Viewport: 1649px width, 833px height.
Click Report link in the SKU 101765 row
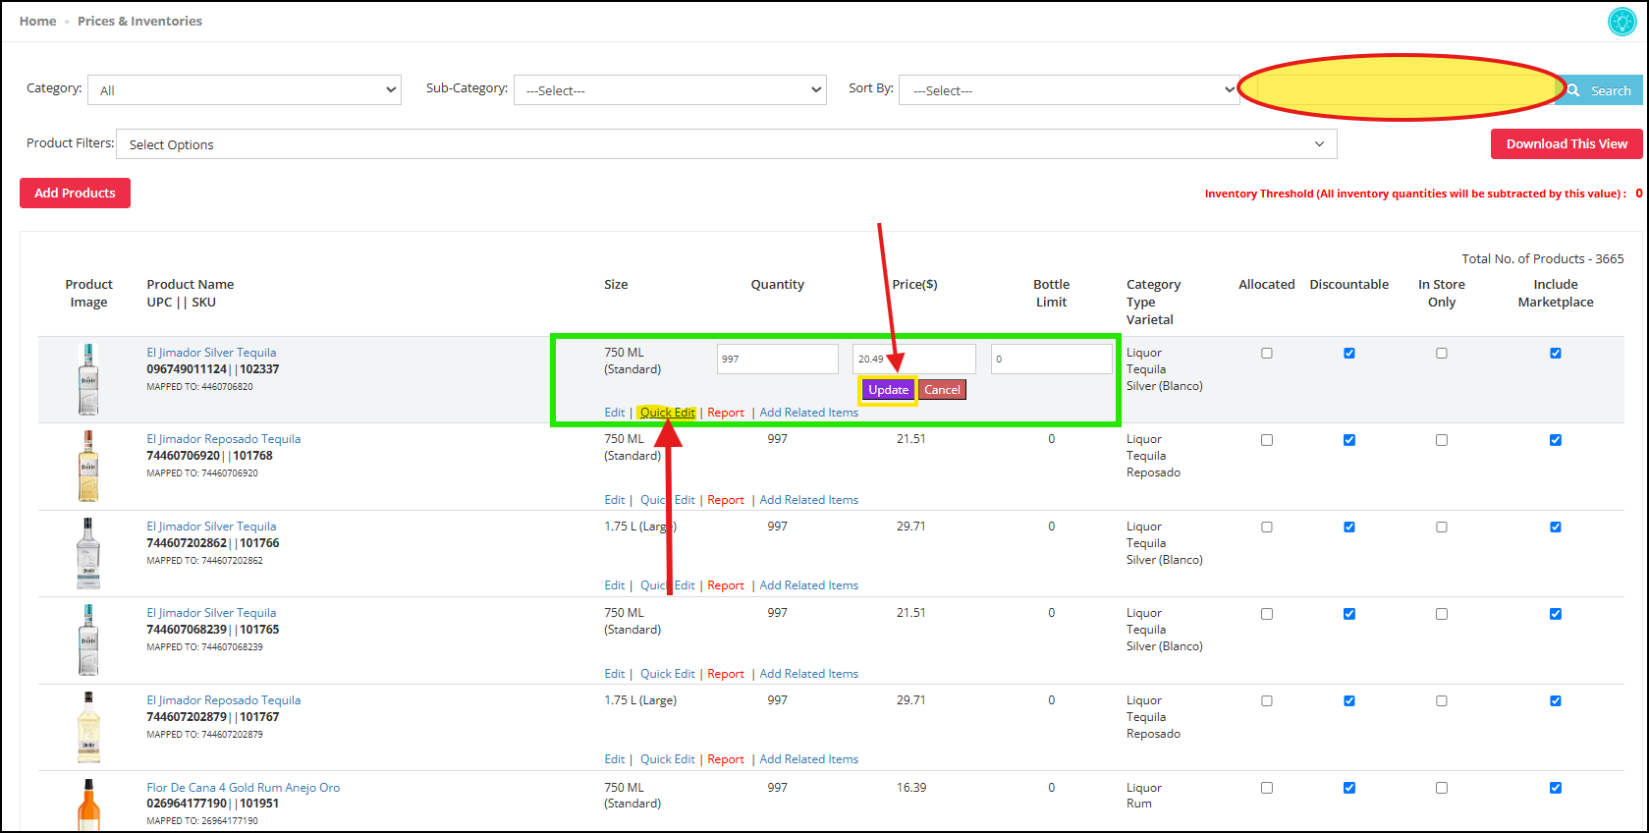725,673
